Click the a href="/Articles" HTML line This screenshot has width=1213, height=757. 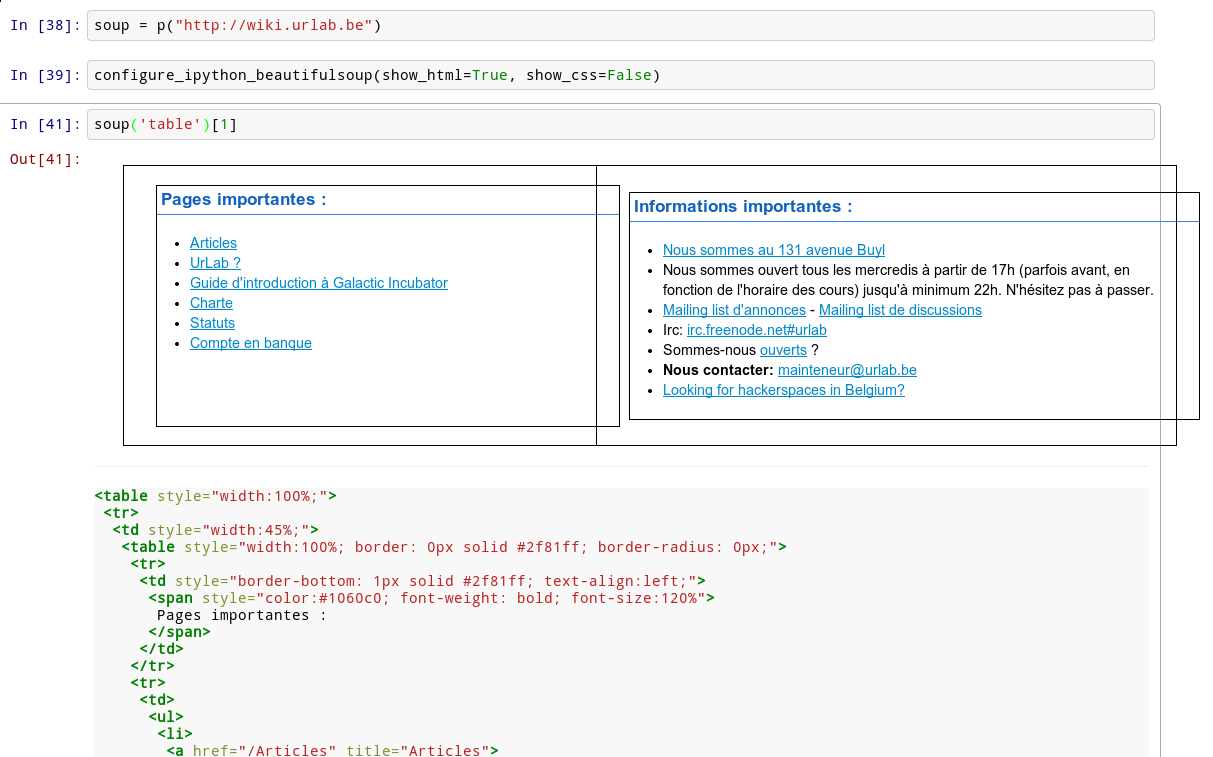coord(332,750)
